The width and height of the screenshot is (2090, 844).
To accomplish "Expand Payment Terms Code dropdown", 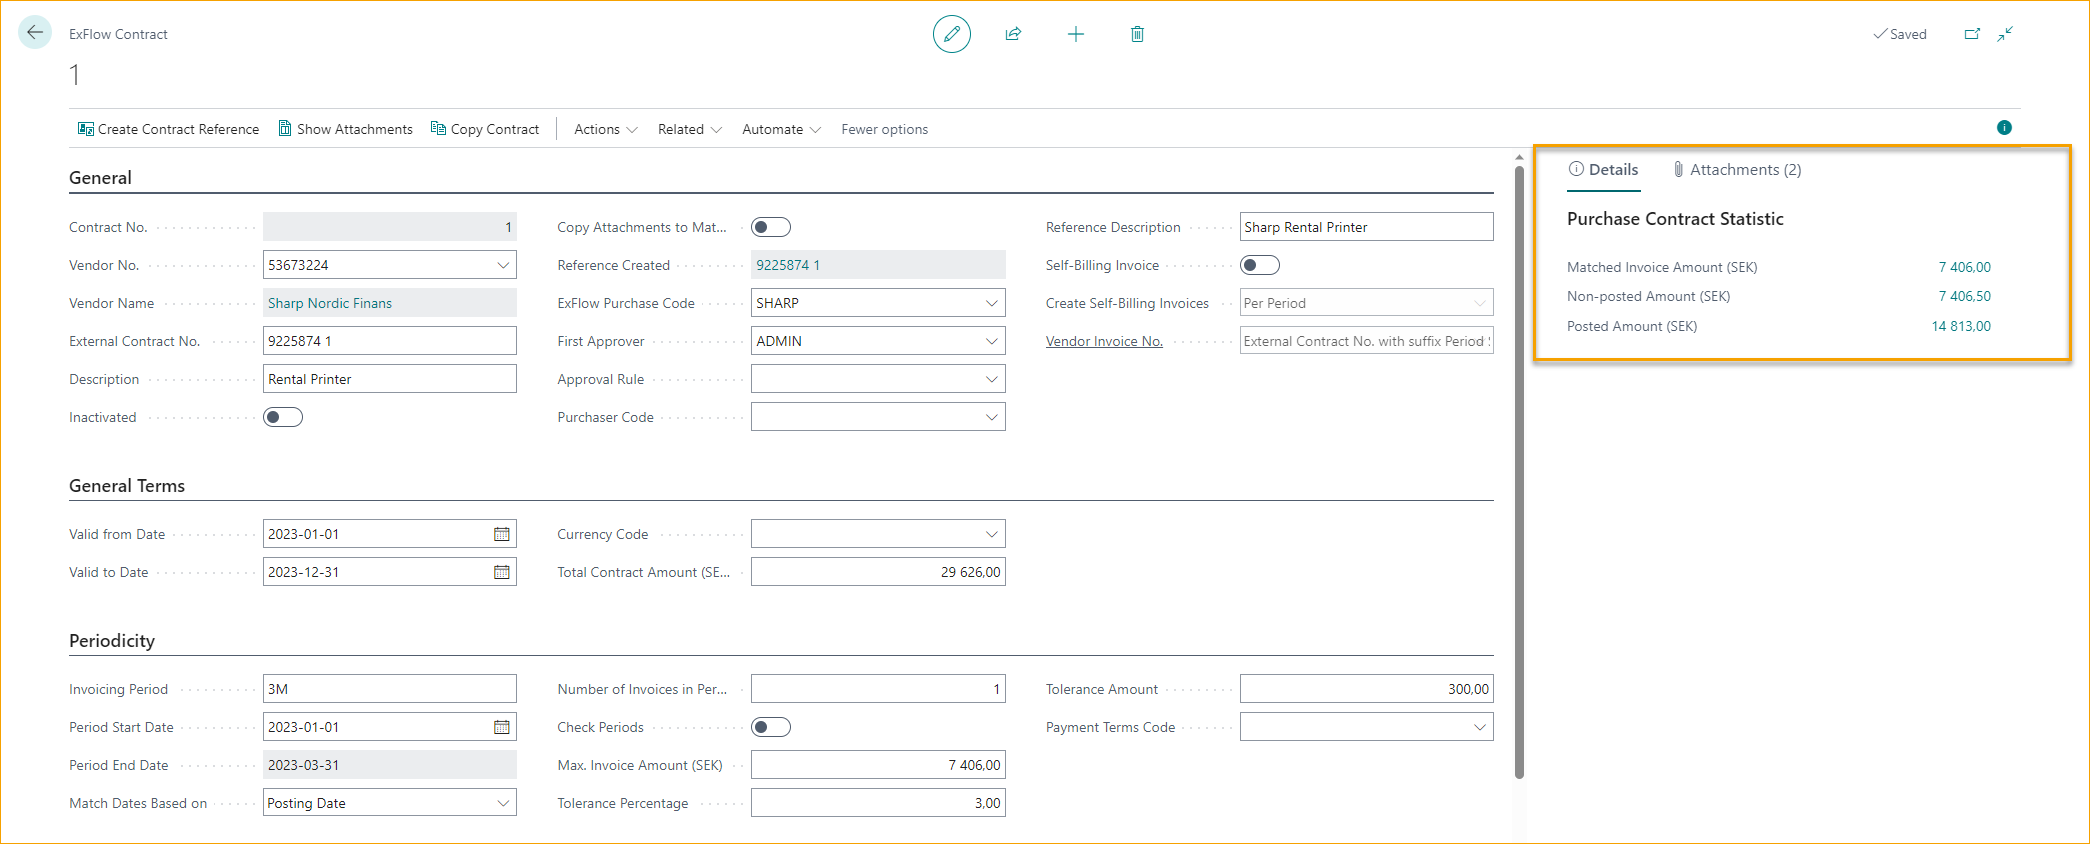I will tap(1480, 727).
